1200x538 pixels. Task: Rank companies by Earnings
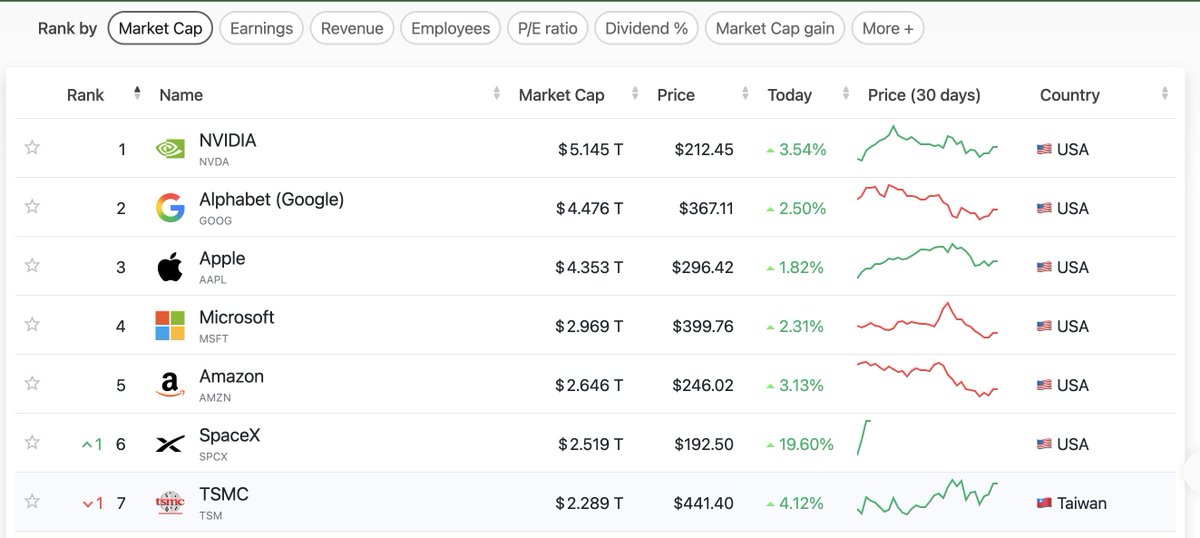coord(262,28)
